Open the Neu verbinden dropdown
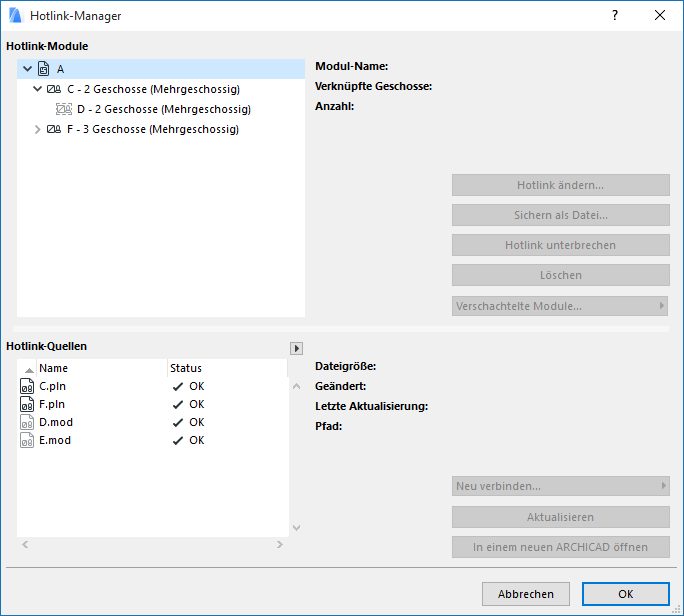Image resolution: width=684 pixels, height=616 pixels. point(561,486)
